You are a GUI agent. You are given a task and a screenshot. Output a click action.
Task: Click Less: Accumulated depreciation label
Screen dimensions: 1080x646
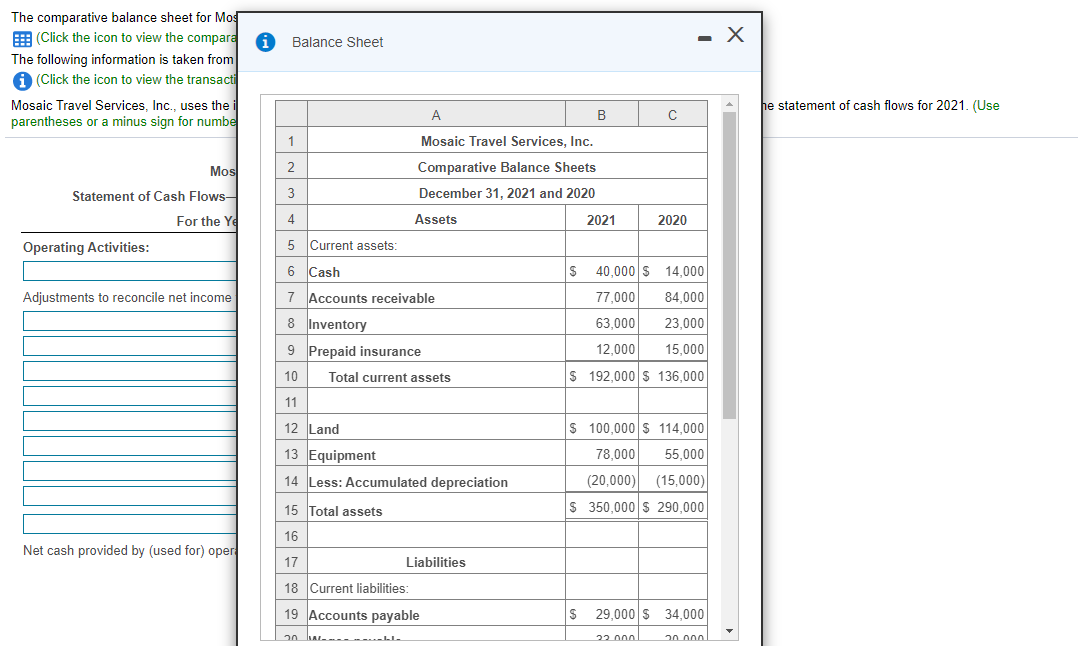click(x=408, y=482)
